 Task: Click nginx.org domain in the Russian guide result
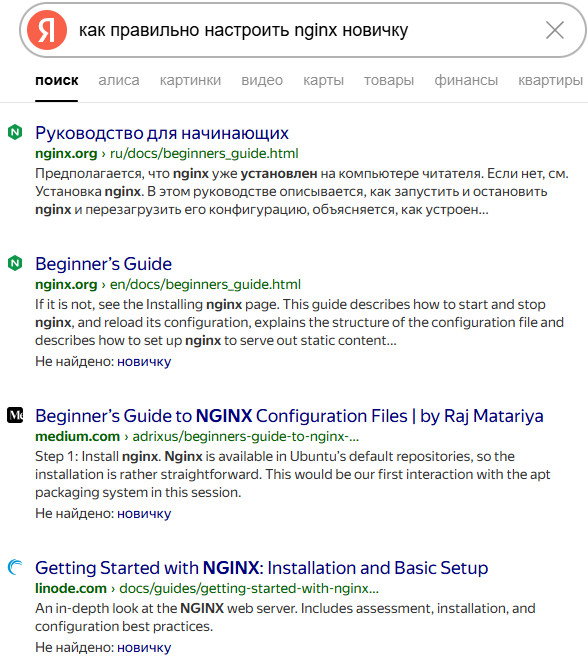66,153
